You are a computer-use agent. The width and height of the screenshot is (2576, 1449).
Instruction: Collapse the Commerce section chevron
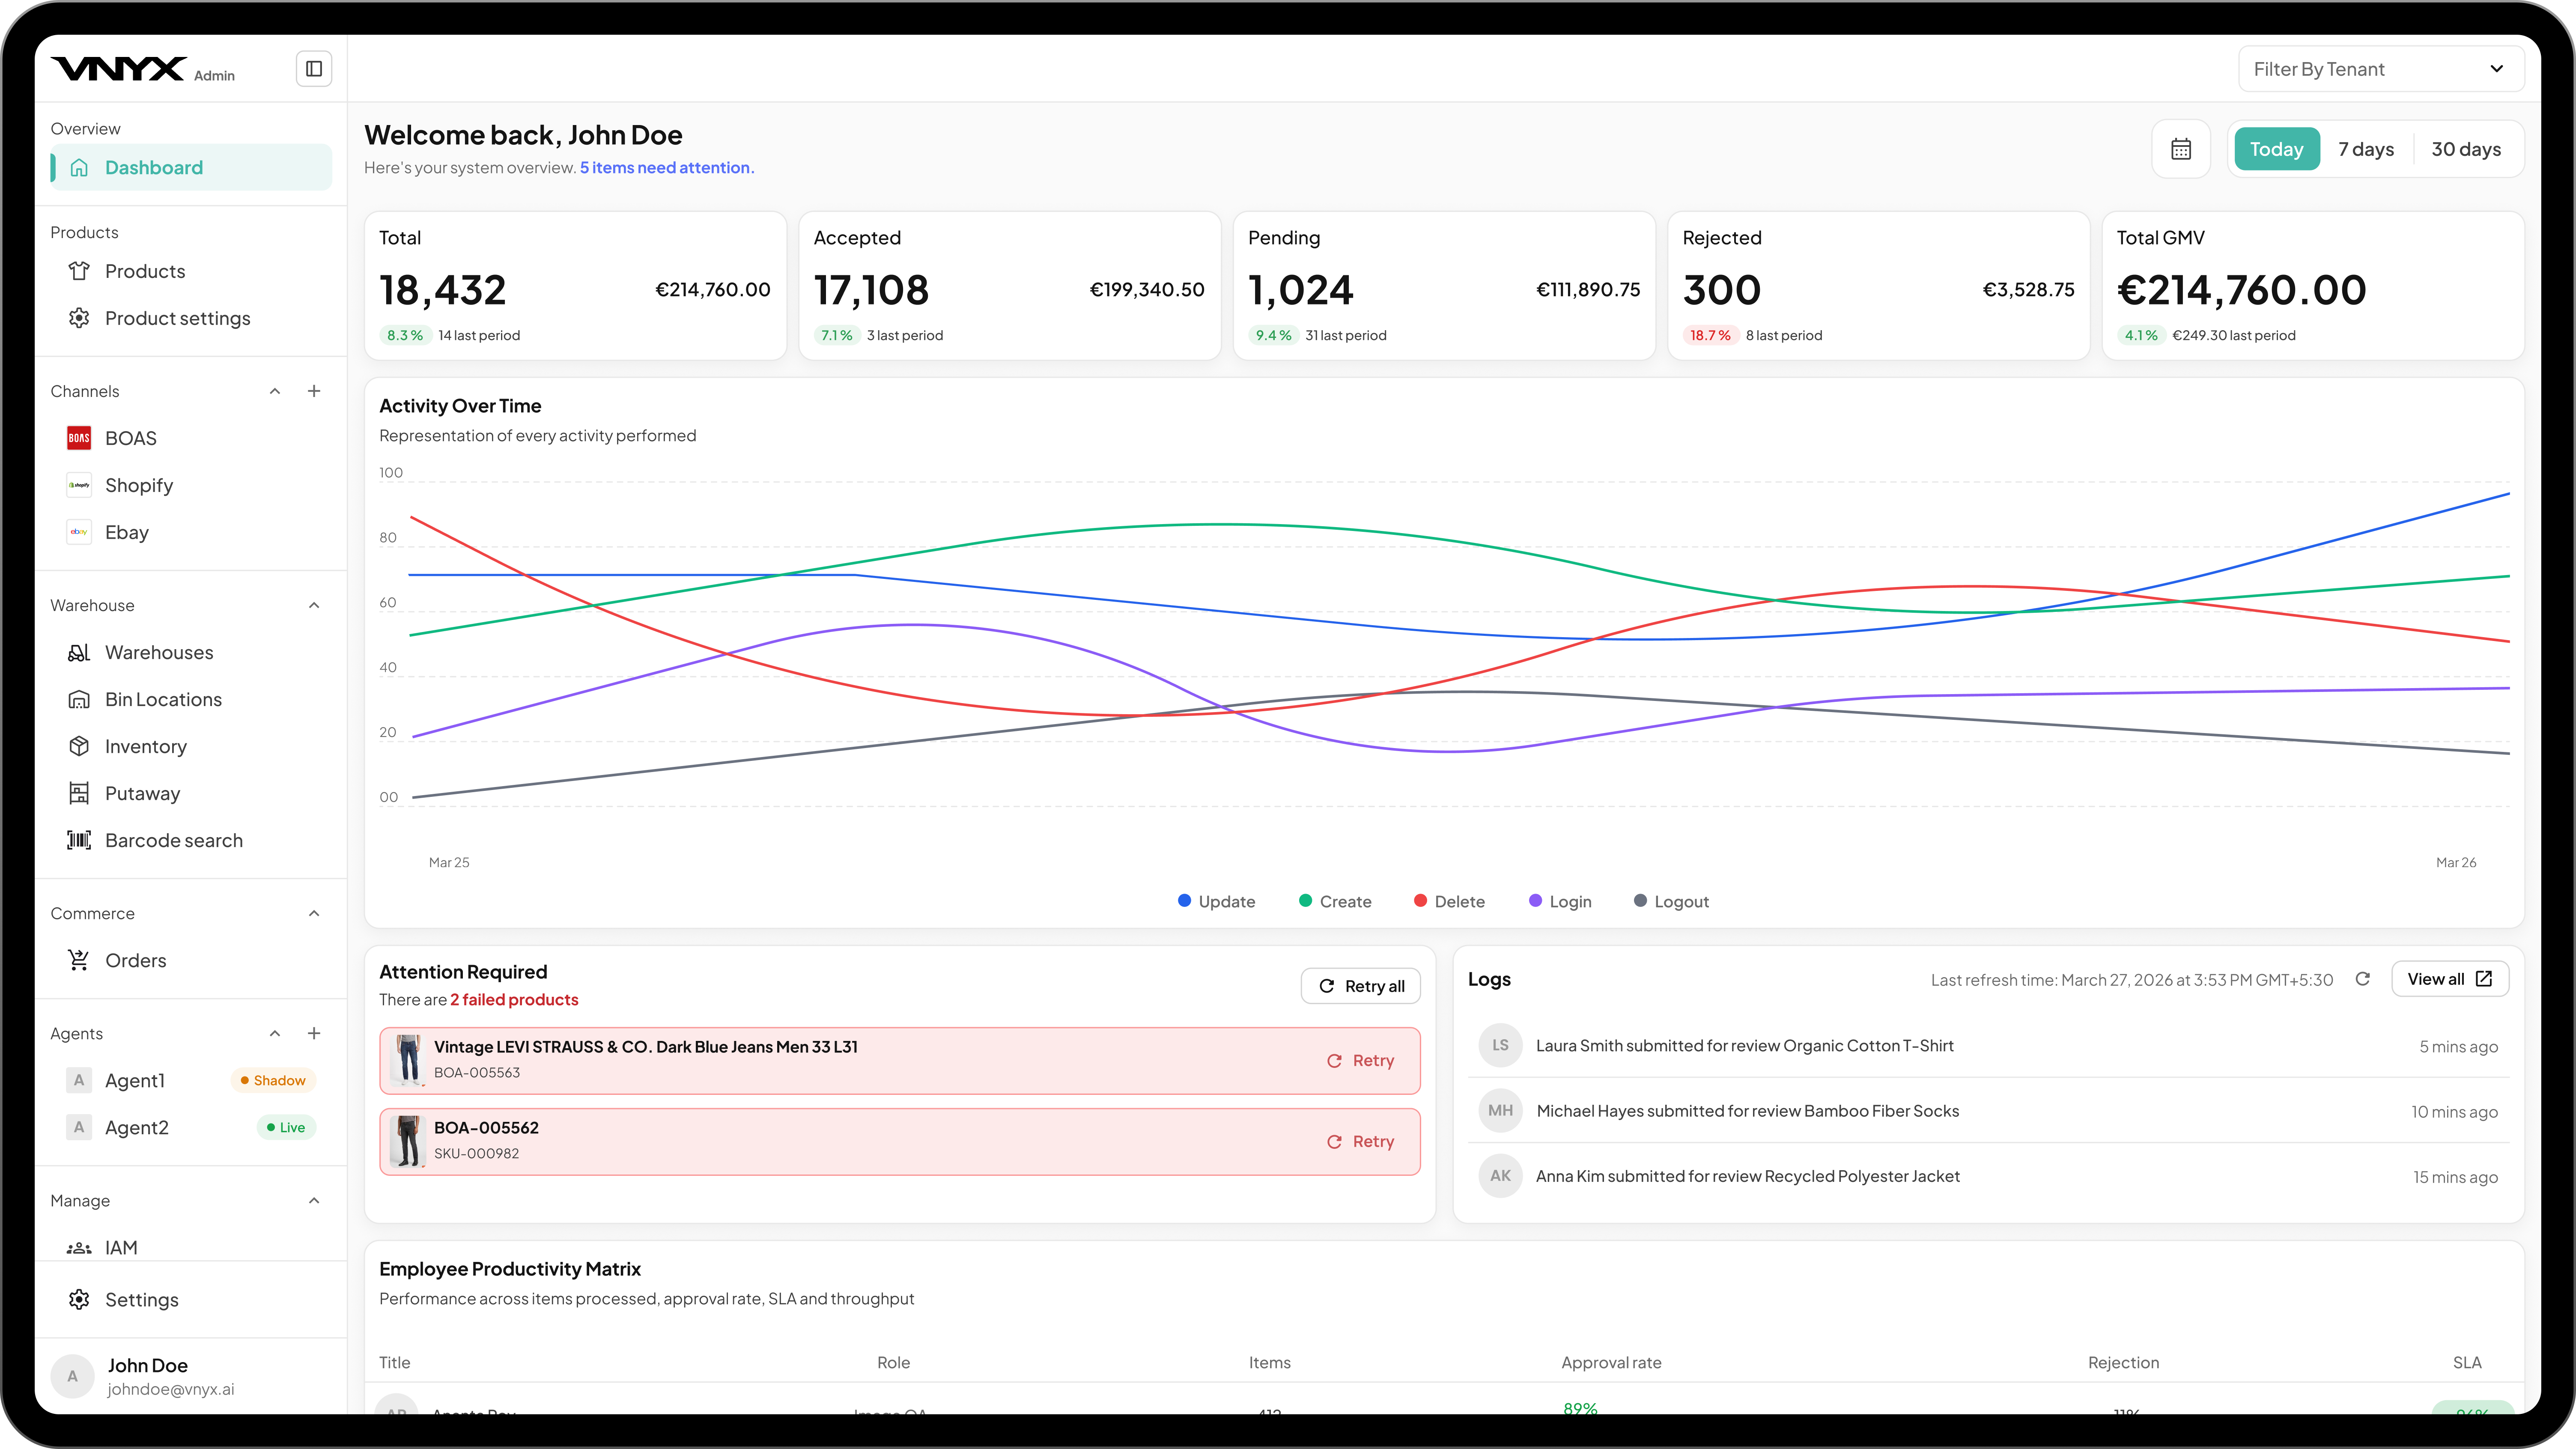tap(314, 913)
